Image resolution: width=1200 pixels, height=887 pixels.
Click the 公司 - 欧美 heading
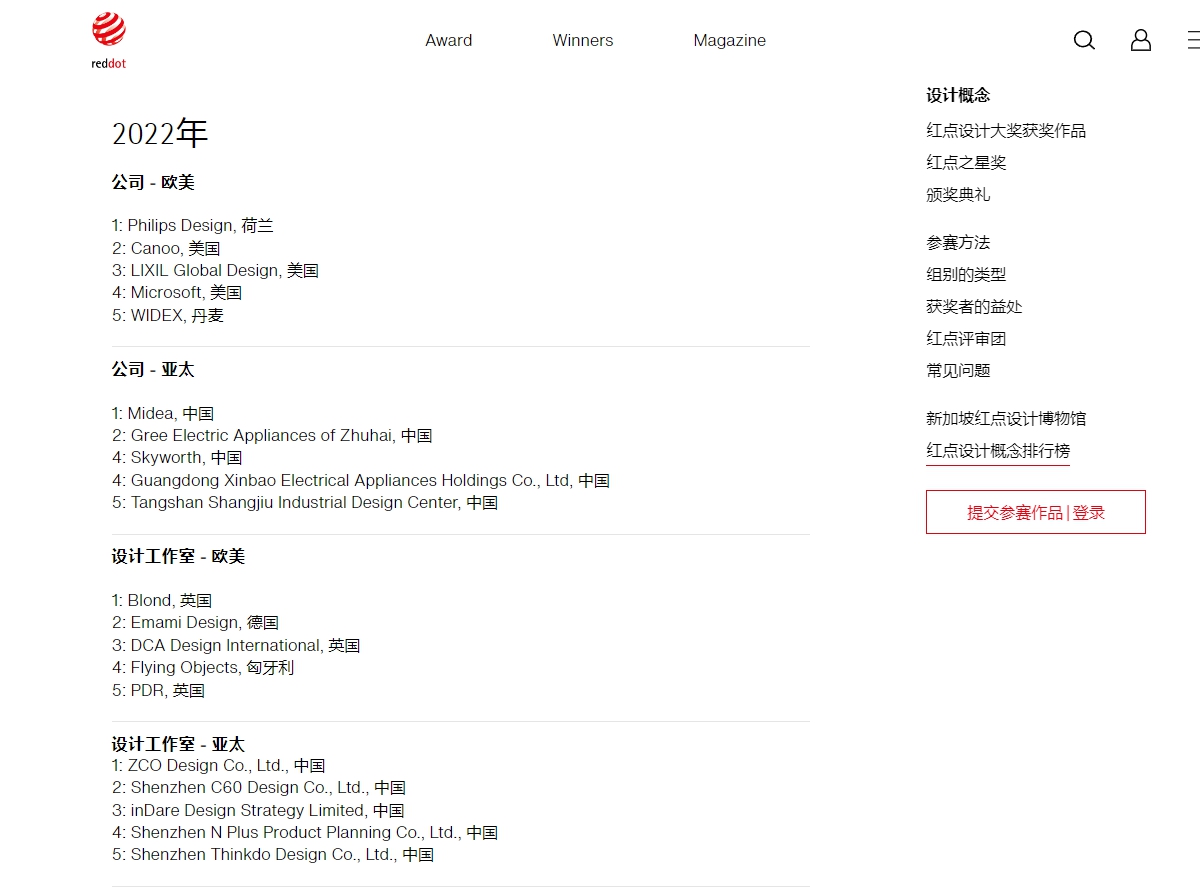click(153, 183)
